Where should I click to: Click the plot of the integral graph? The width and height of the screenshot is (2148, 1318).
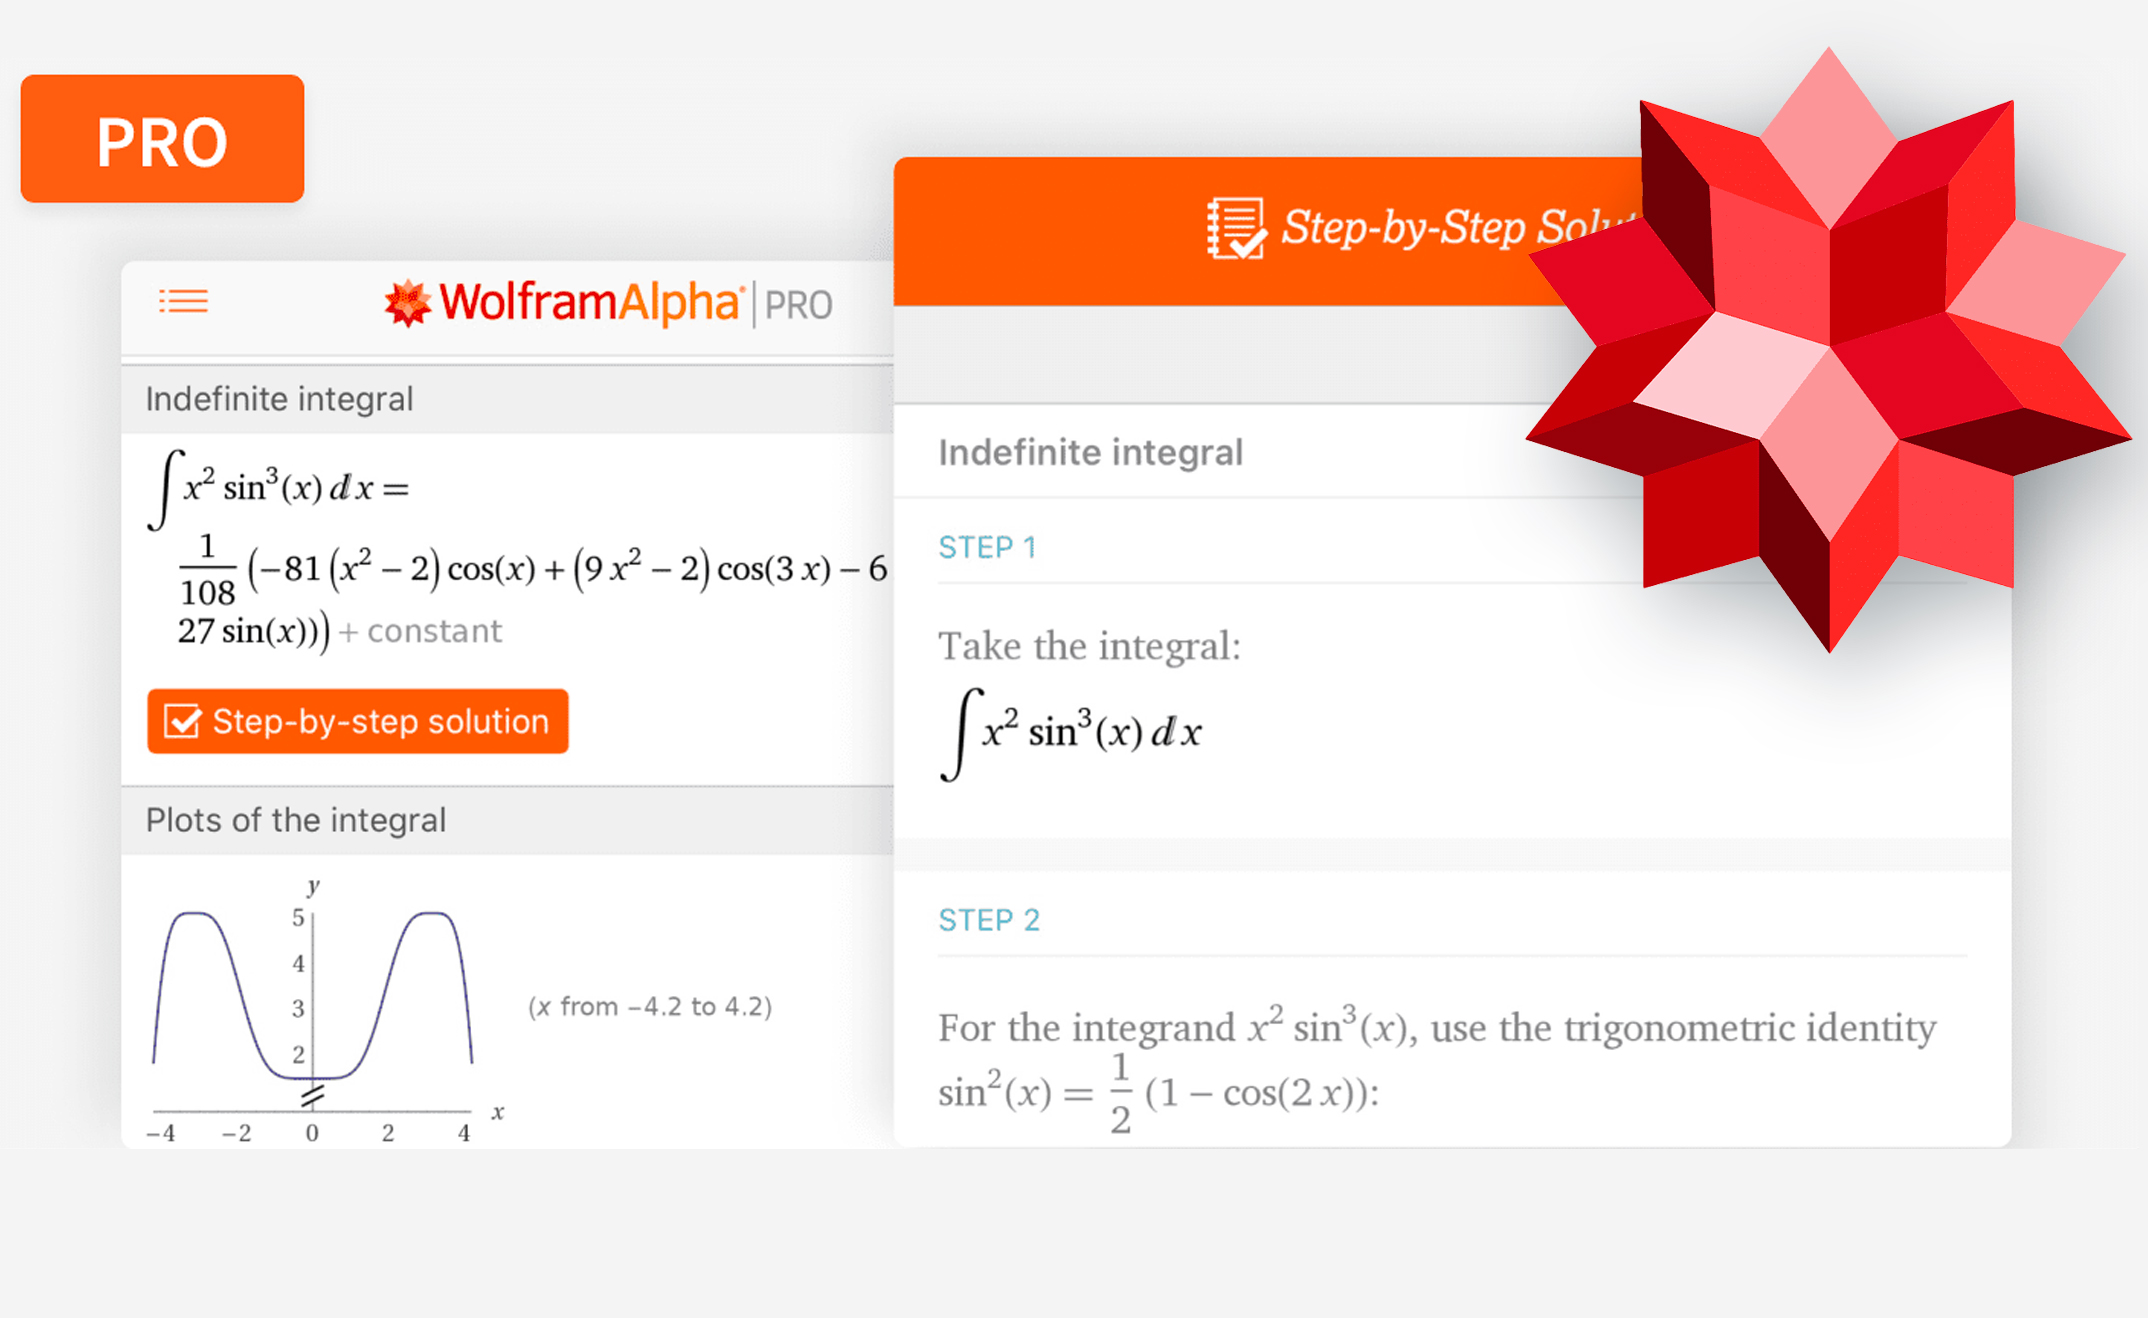coord(313,1010)
